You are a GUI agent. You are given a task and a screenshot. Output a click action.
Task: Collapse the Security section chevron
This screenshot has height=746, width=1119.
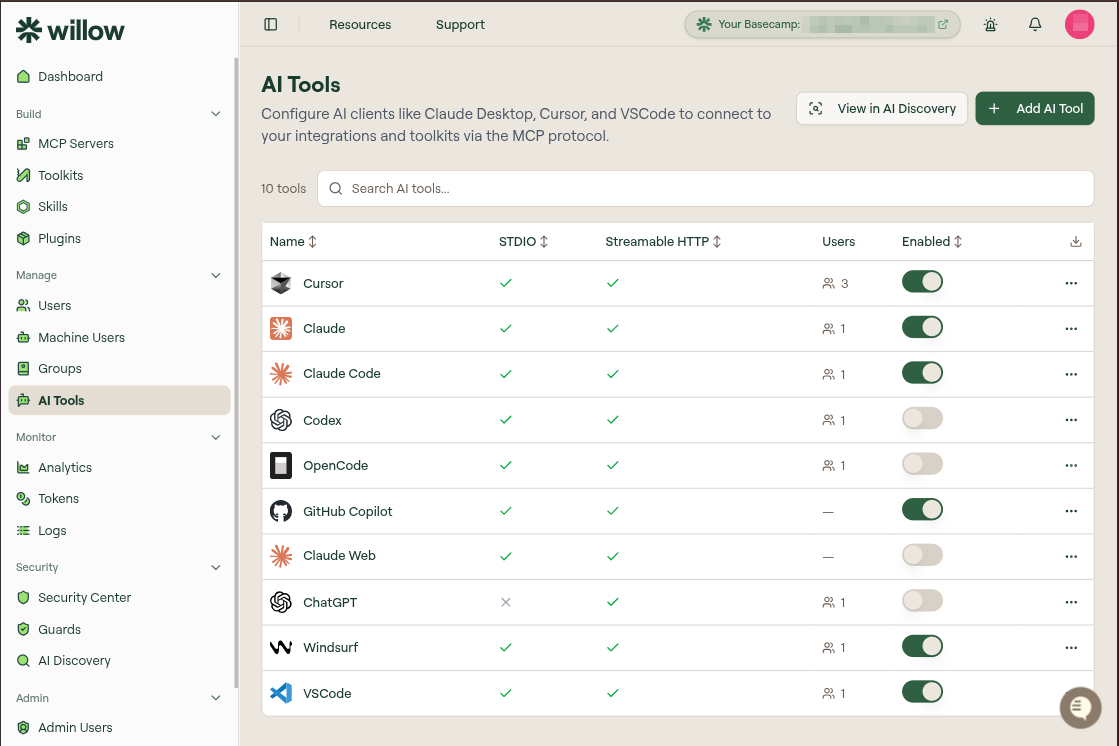(216, 568)
